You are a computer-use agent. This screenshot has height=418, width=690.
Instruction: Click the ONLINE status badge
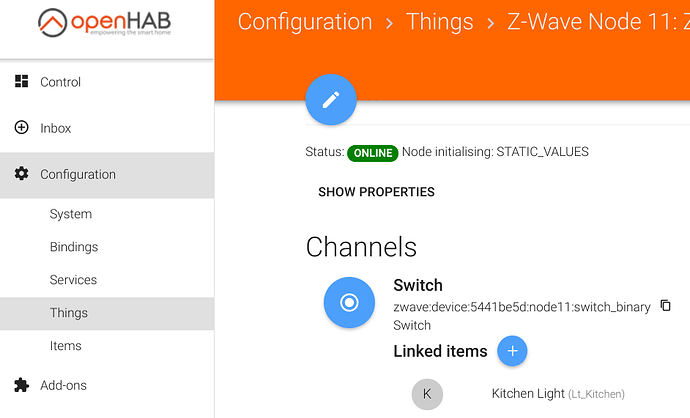(x=373, y=153)
